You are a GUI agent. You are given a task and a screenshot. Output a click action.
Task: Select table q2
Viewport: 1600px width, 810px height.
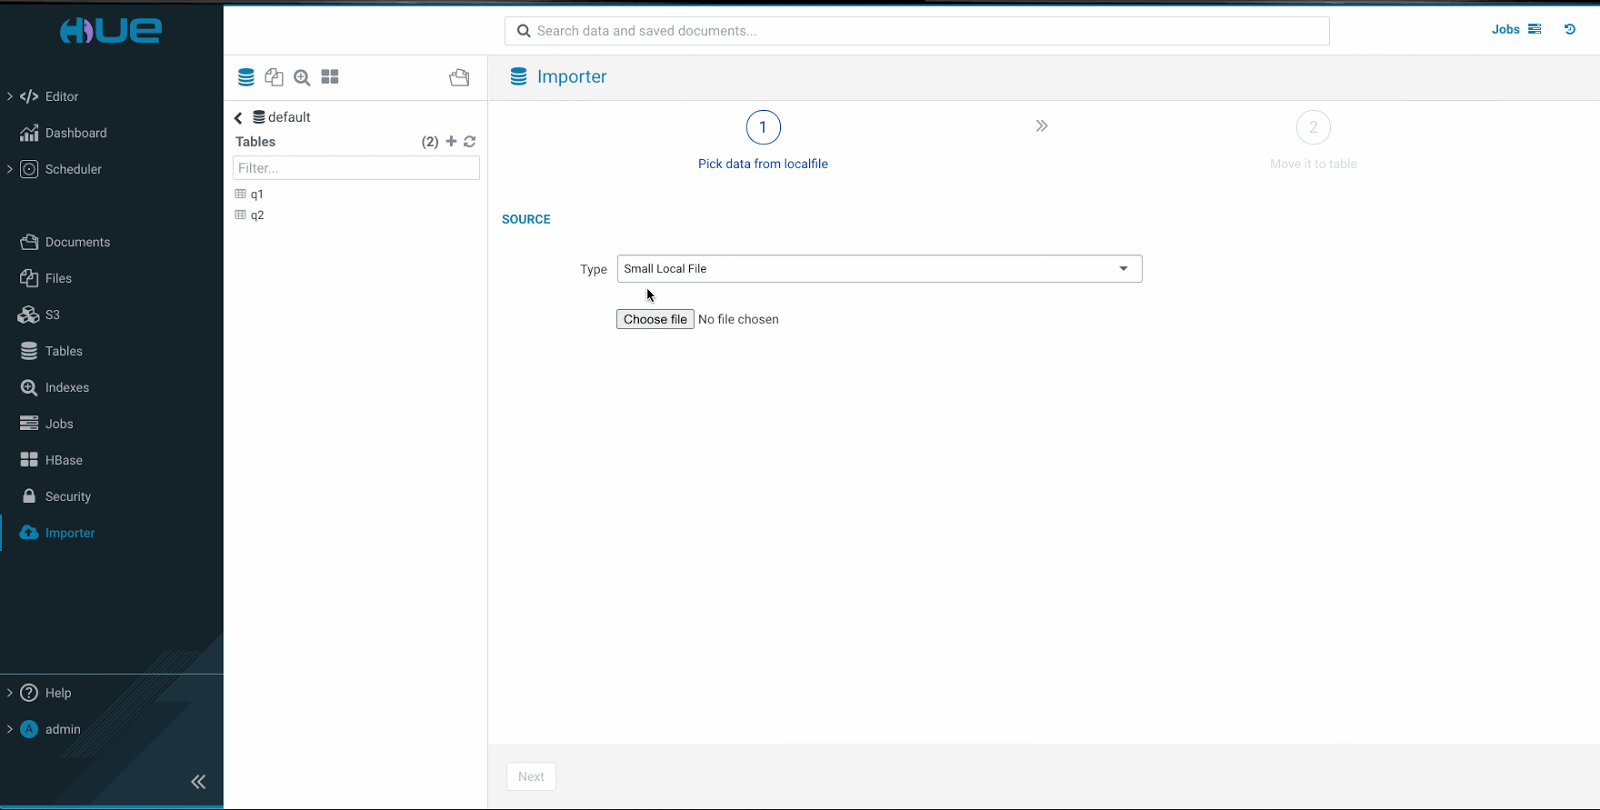point(257,215)
